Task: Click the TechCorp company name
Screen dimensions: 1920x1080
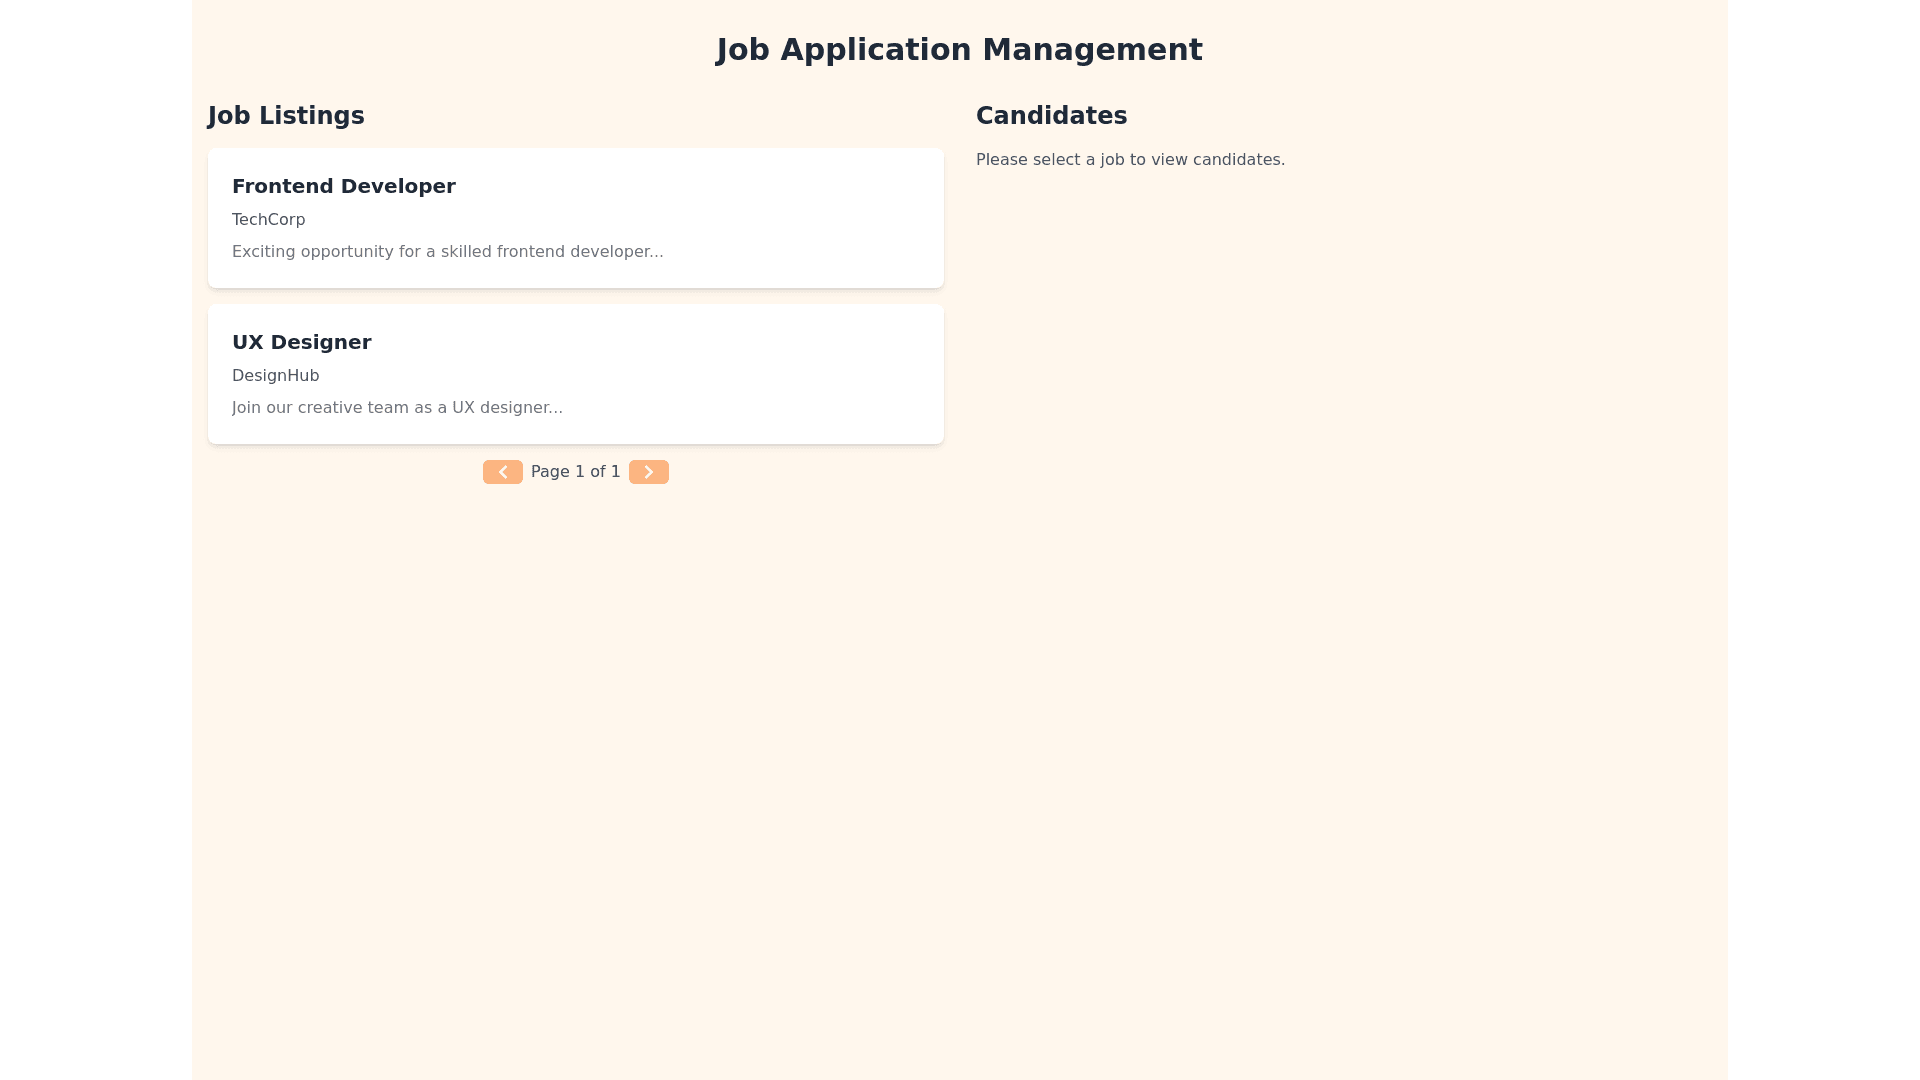Action: click(268, 220)
